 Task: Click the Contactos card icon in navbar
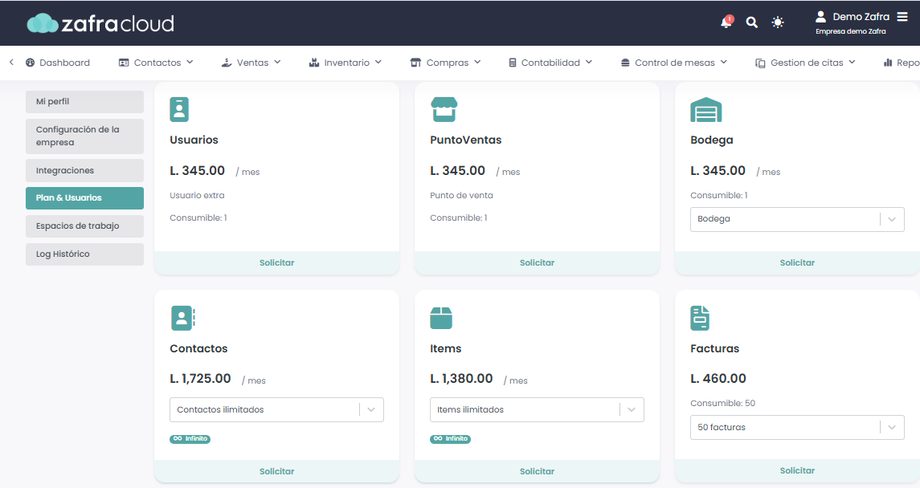point(124,63)
